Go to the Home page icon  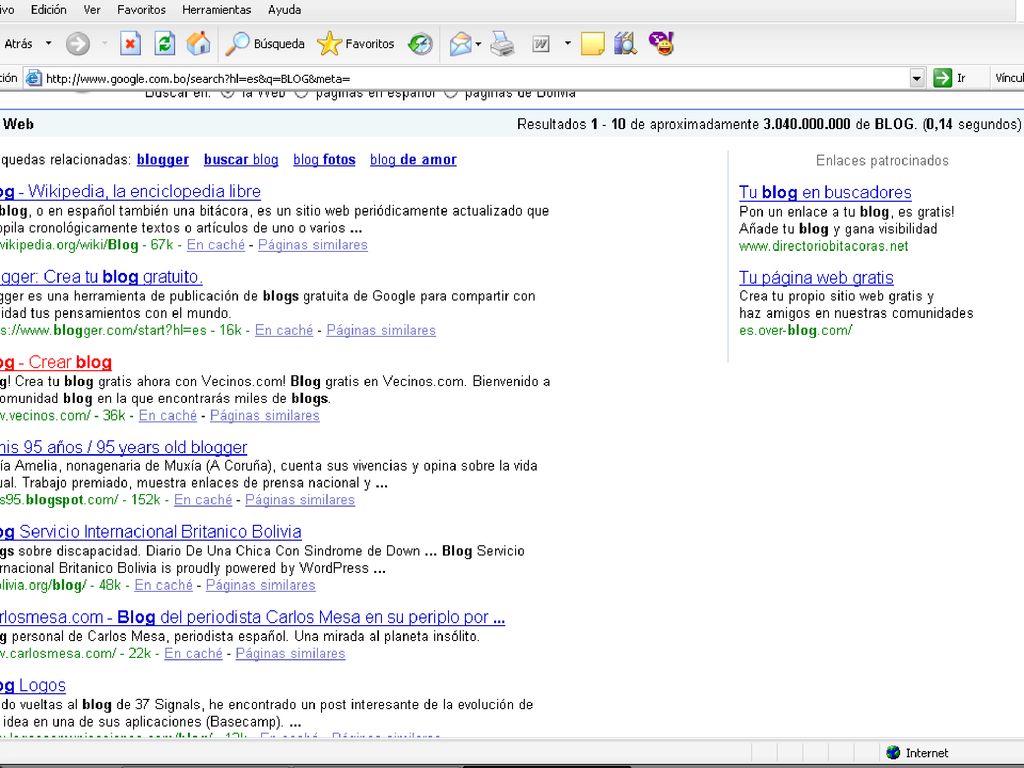click(199, 44)
